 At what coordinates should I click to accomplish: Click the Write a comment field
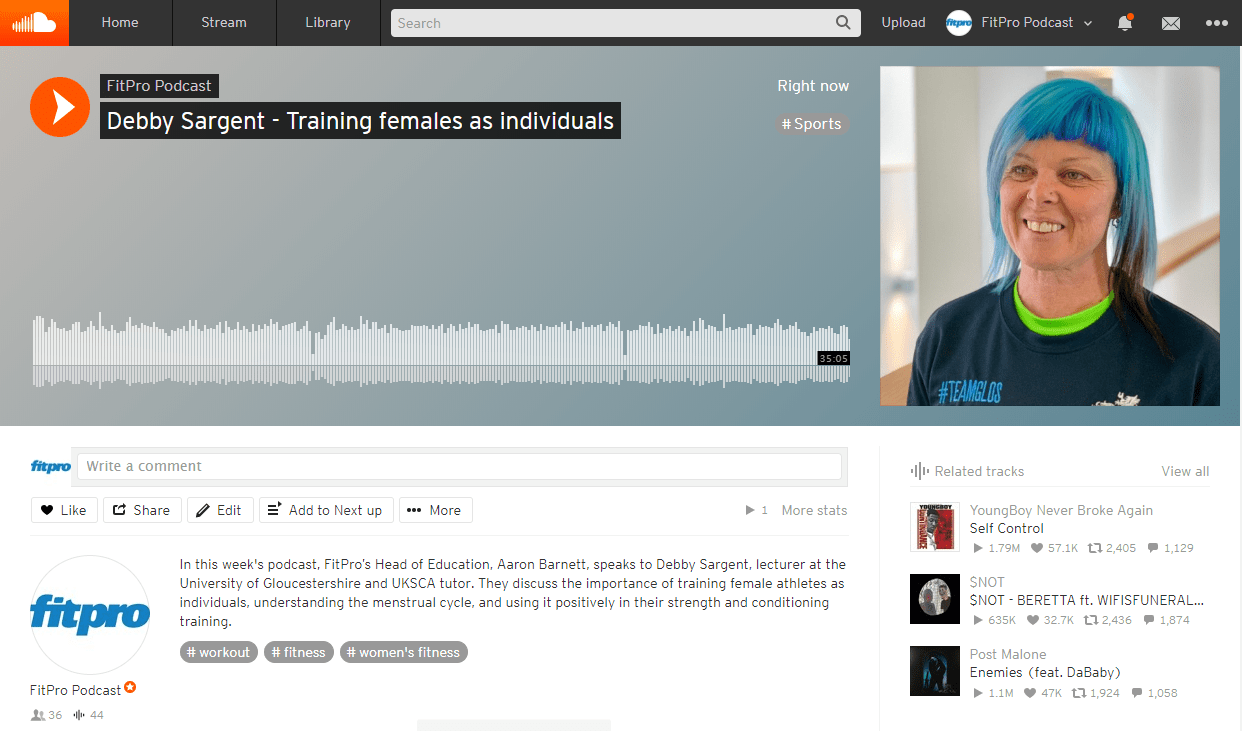[x=459, y=467]
